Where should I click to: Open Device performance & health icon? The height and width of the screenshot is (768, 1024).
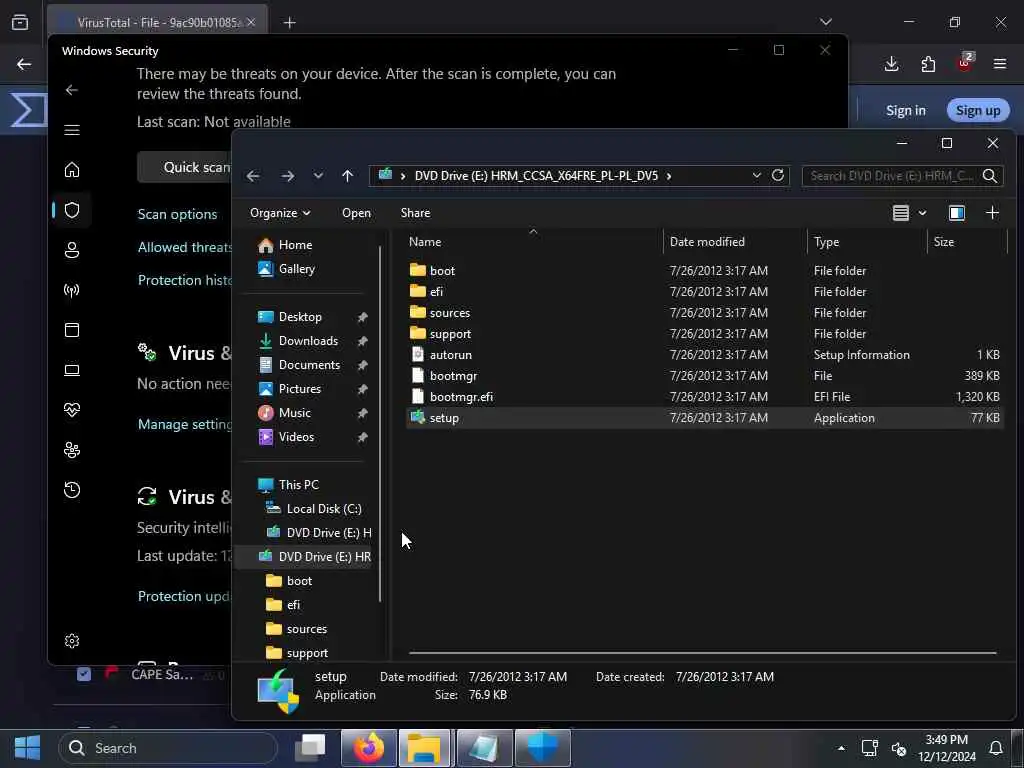(x=72, y=410)
